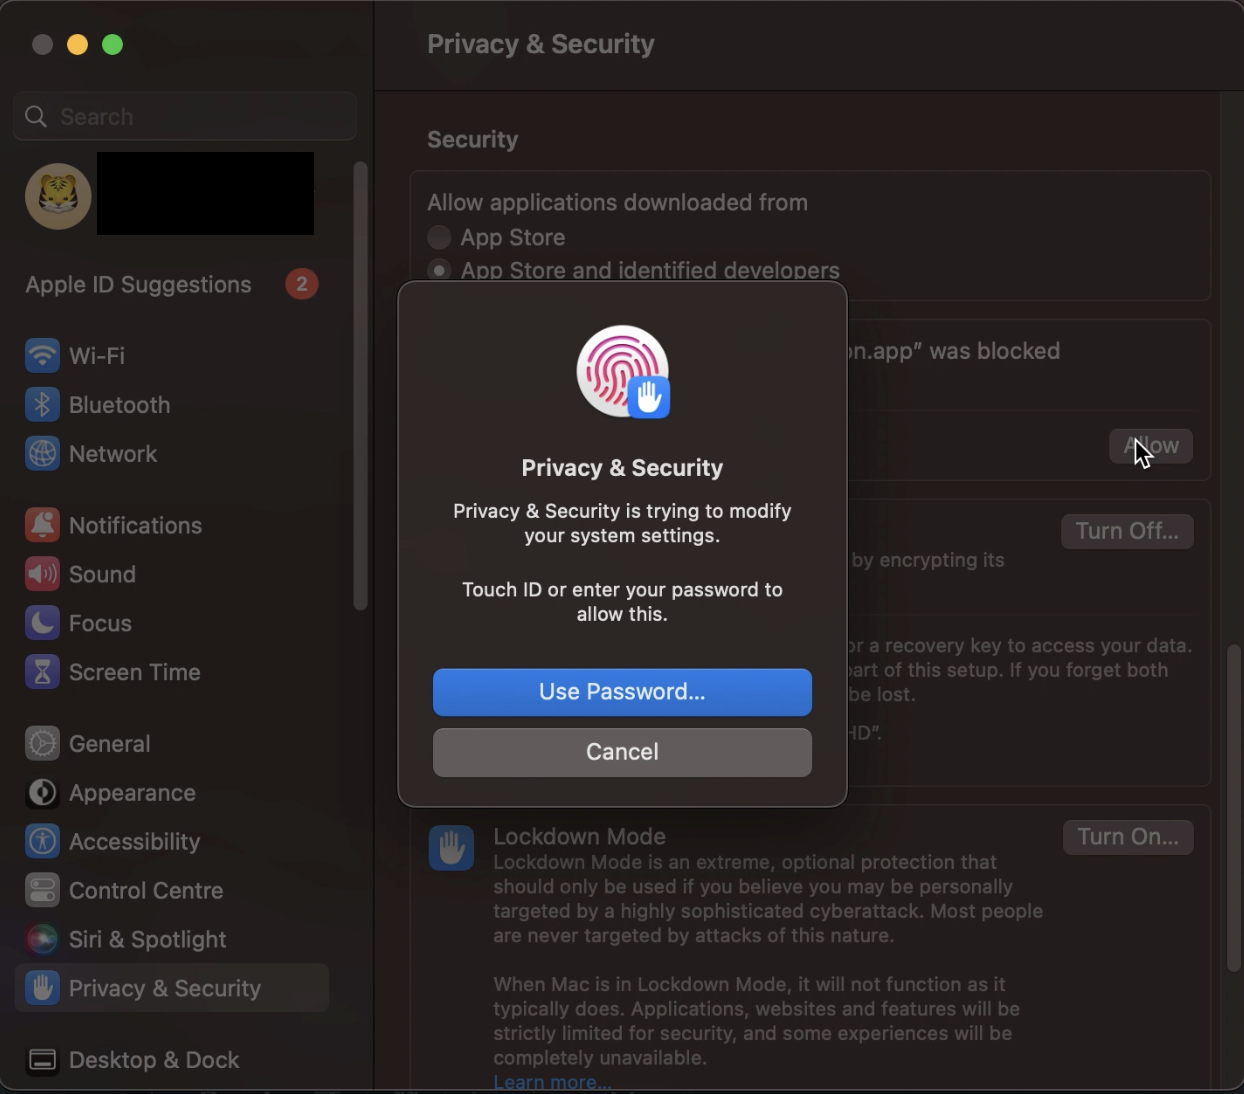The width and height of the screenshot is (1244, 1094).
Task: Select Wi-Fi label in sidebar
Action: [97, 355]
